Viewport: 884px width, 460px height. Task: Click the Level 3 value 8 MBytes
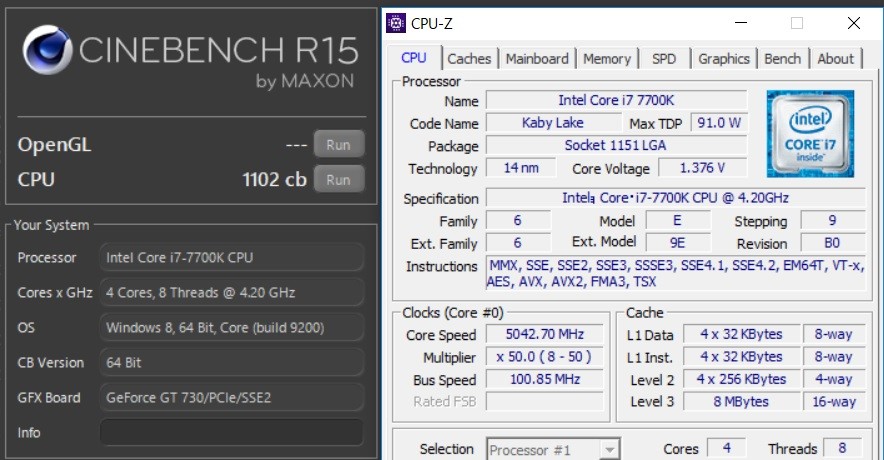741,401
